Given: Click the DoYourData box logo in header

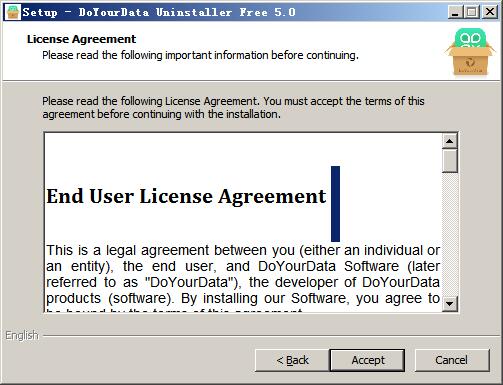Looking at the screenshot, I should click(x=470, y=52).
